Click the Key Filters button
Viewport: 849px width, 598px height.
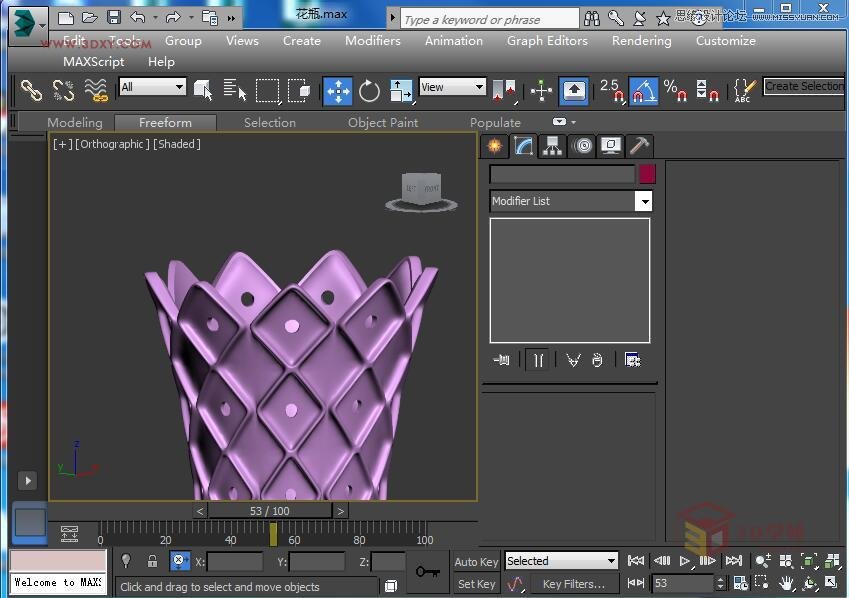pos(573,584)
